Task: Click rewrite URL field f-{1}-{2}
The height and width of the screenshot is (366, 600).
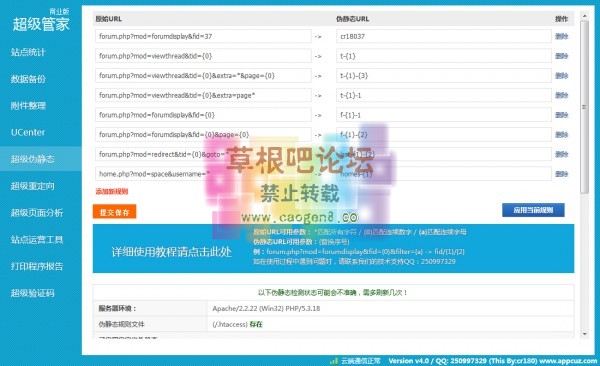Action: pos(444,135)
